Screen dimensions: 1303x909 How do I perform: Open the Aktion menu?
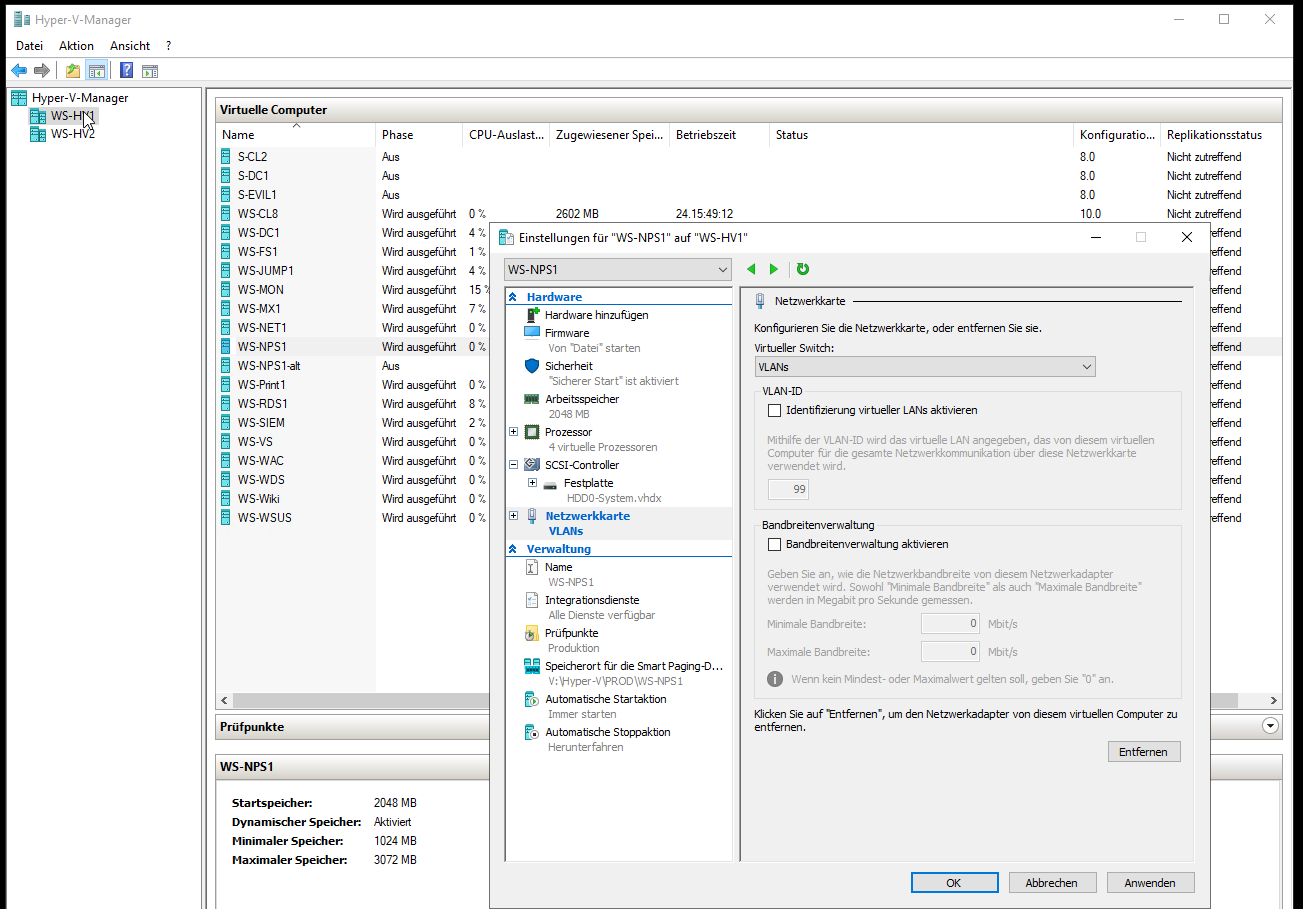coord(76,46)
